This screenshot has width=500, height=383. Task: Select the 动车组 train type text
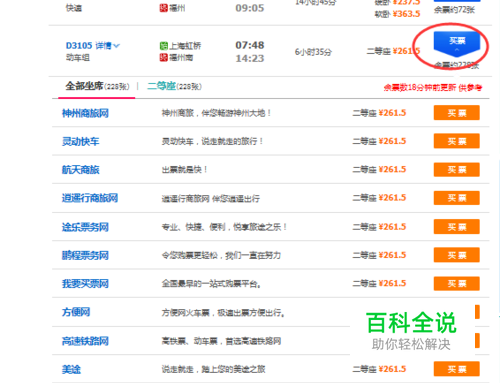pos(78,58)
